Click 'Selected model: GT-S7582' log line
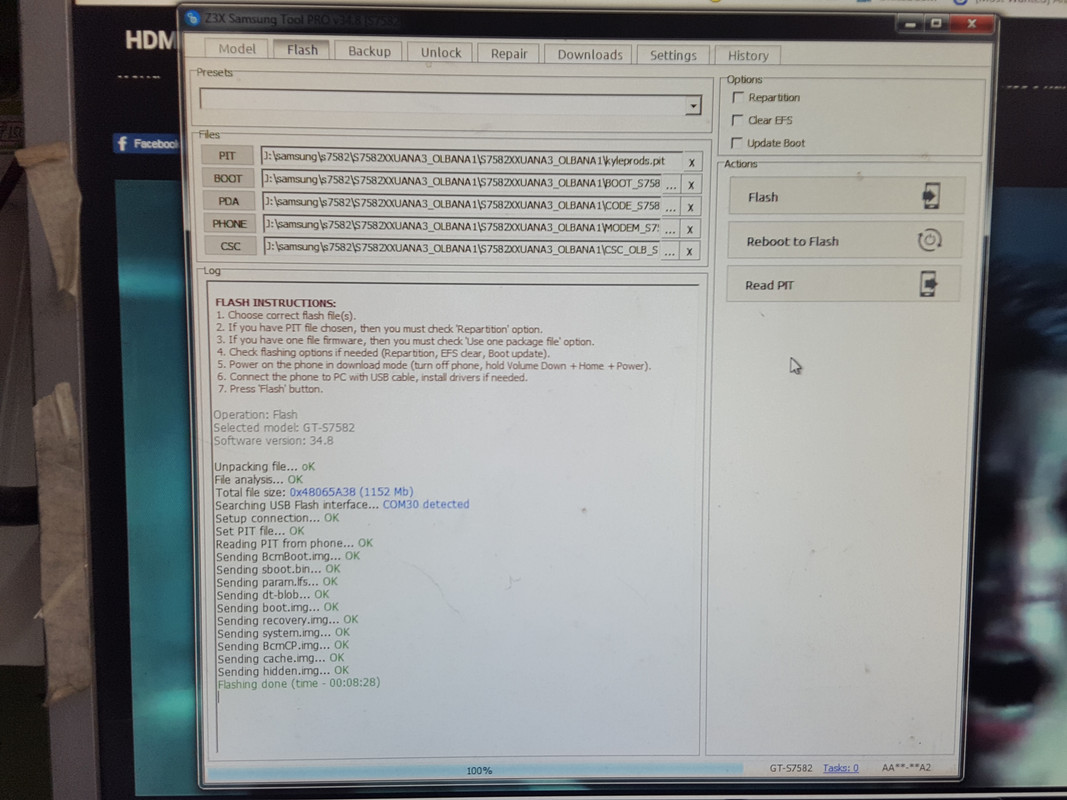This screenshot has width=1067, height=800. (x=284, y=428)
